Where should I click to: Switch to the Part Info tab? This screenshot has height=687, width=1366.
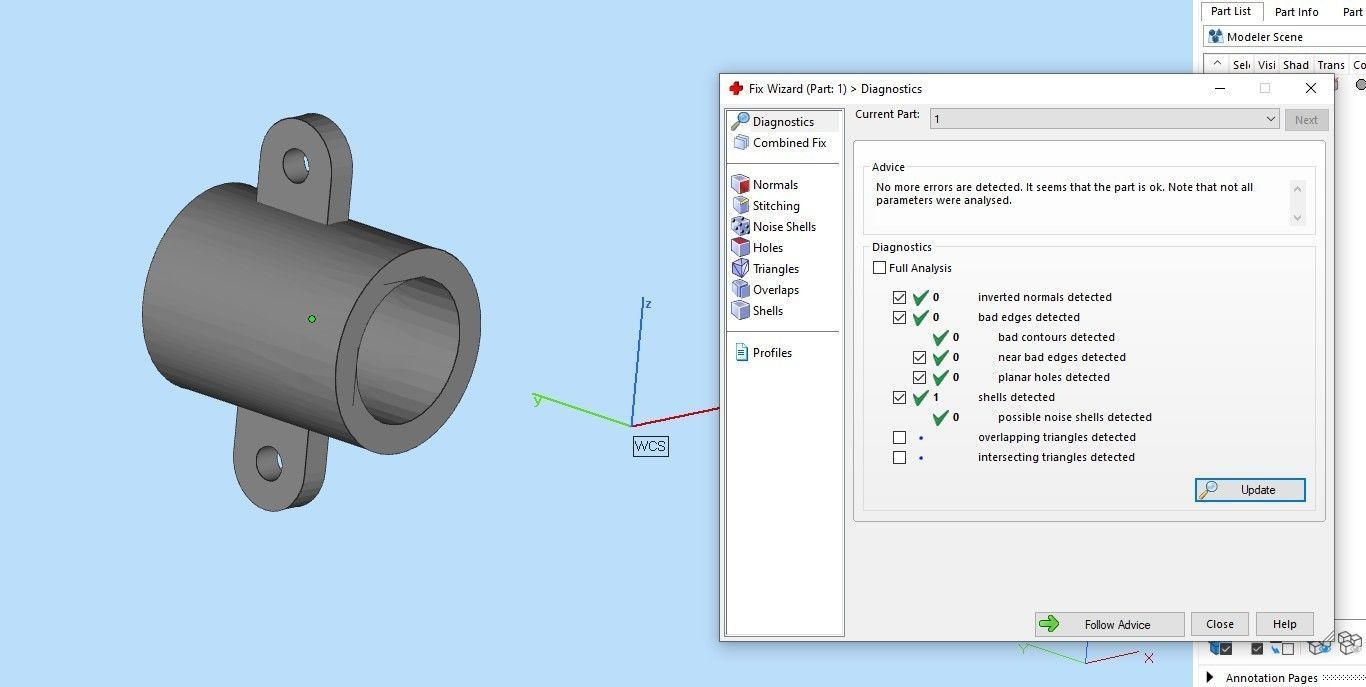click(1296, 12)
